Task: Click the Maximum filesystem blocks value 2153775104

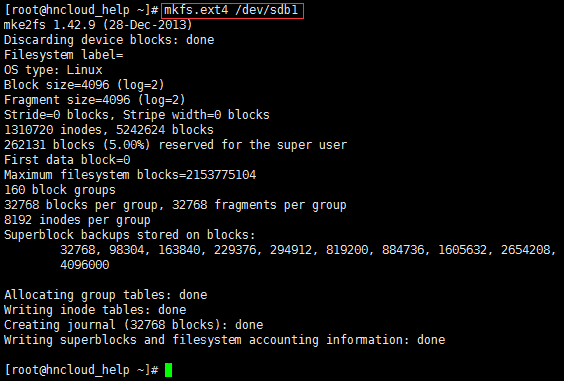Action: click(x=221, y=175)
